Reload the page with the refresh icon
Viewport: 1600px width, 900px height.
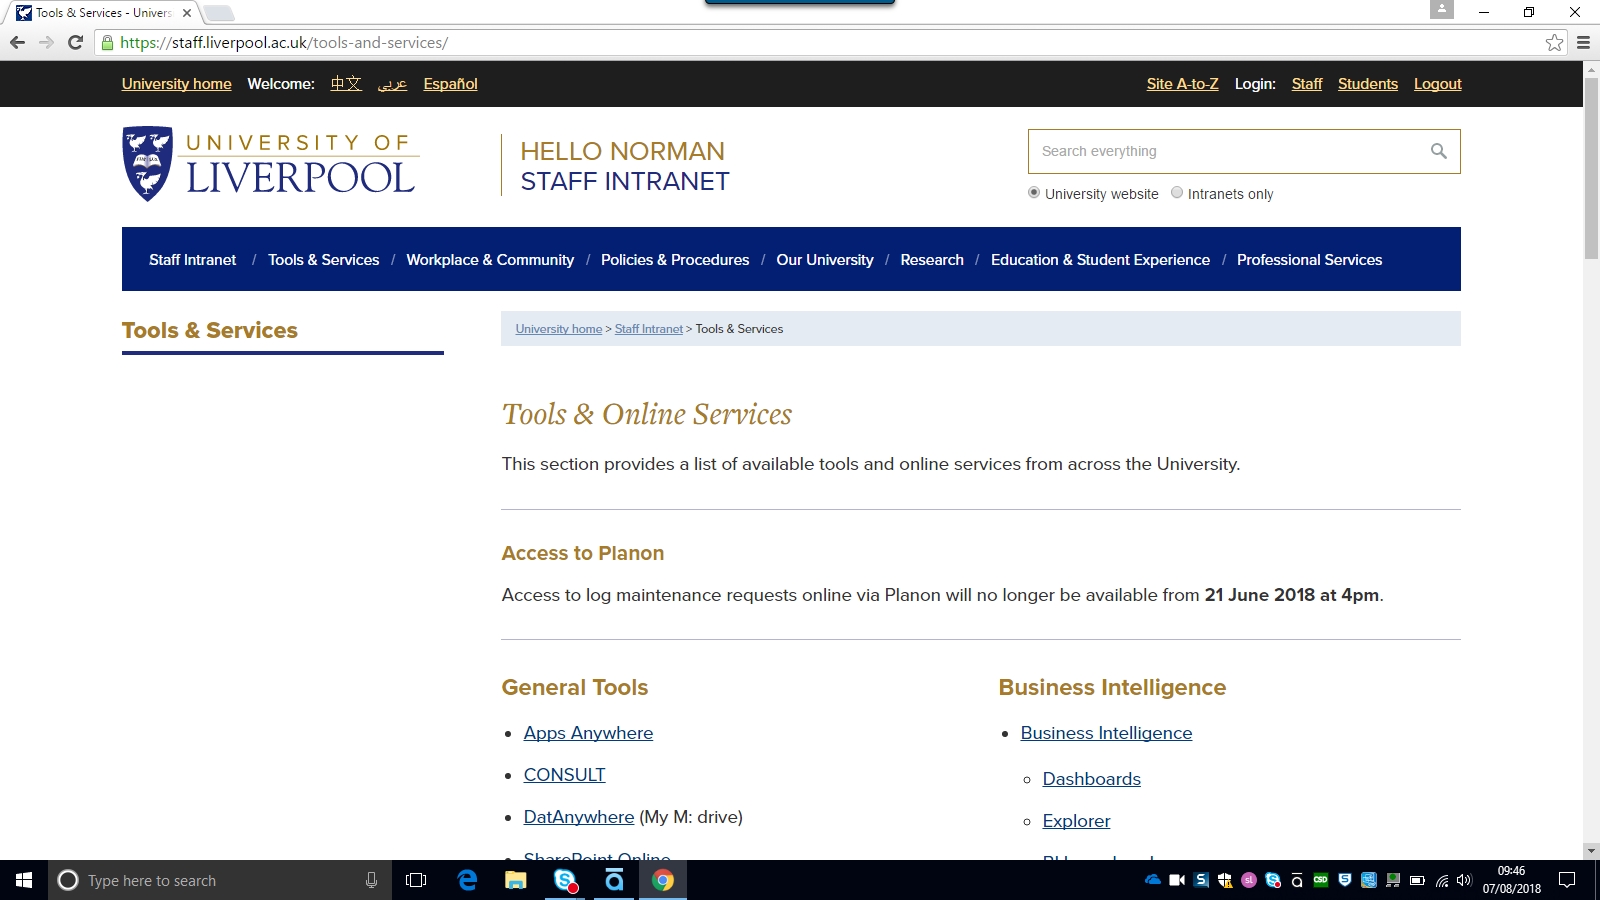pyautogui.click(x=75, y=42)
